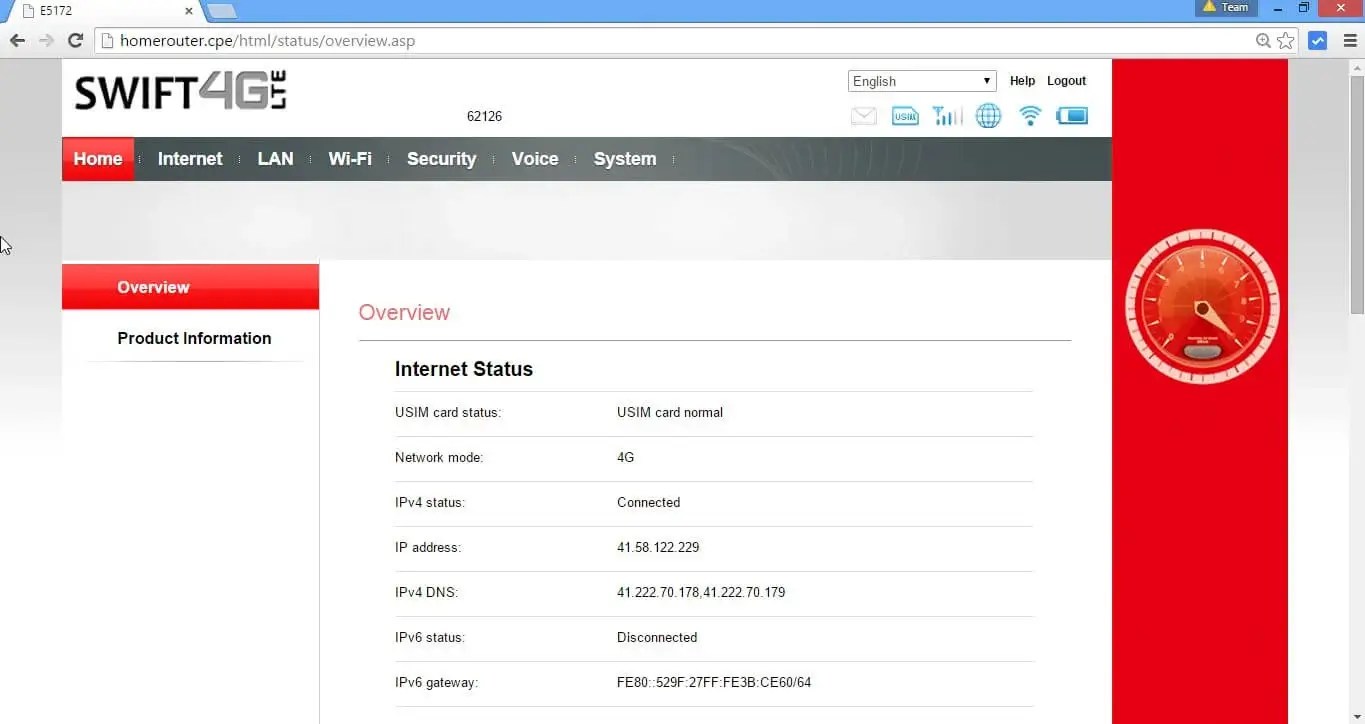Click the red speedometer gauge graphic
The image size is (1365, 724).
click(1202, 305)
